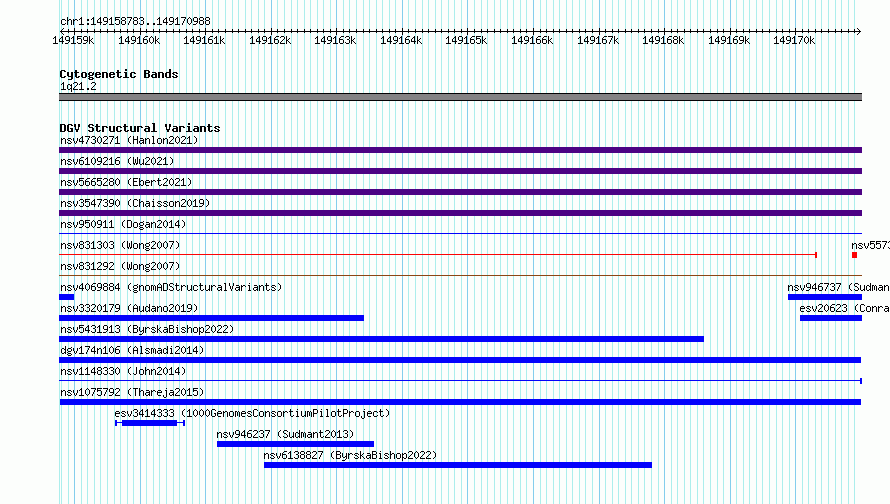890x504 pixels.
Task: Click the nsv831303 (Wong2007) label
Action: pyautogui.click(x=120, y=245)
